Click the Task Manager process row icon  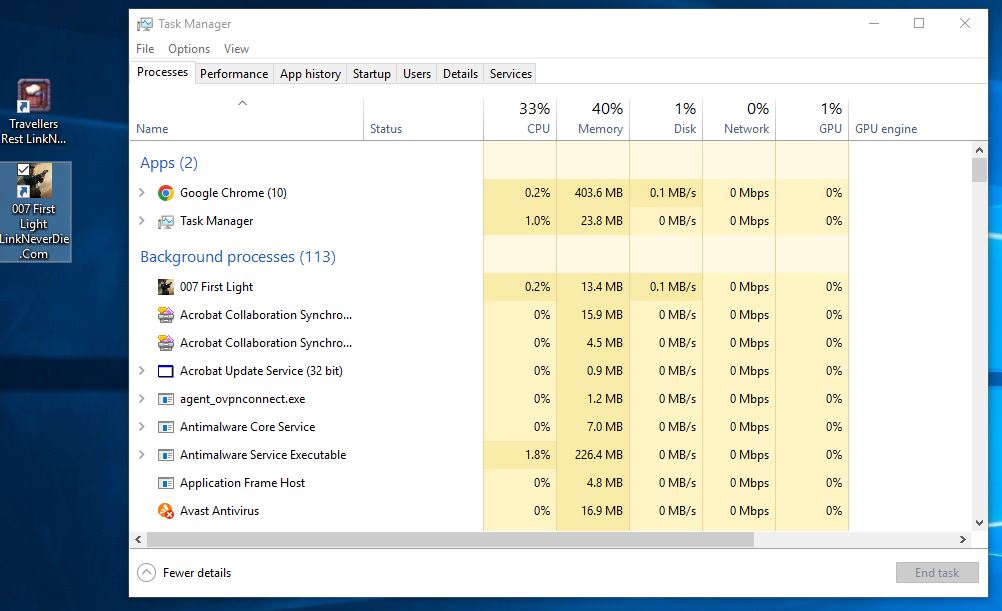coord(166,221)
